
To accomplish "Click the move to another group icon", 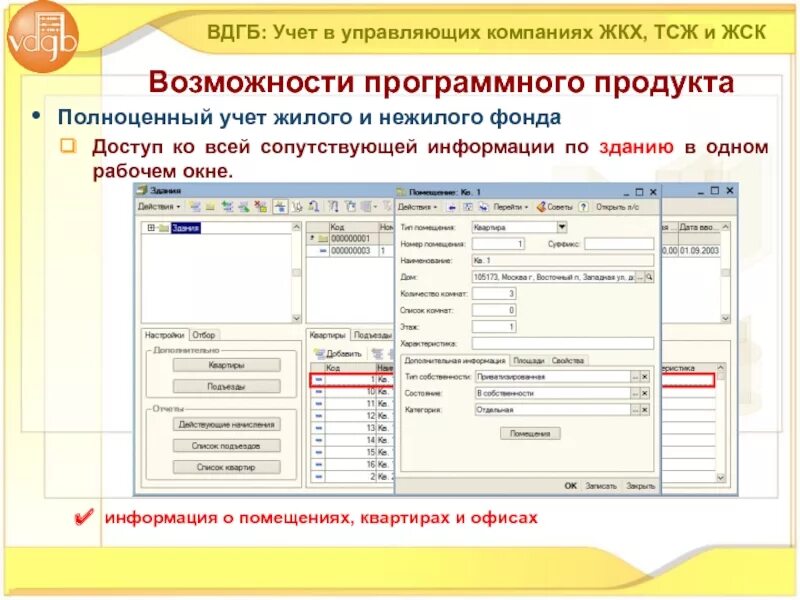I will coord(297,207).
